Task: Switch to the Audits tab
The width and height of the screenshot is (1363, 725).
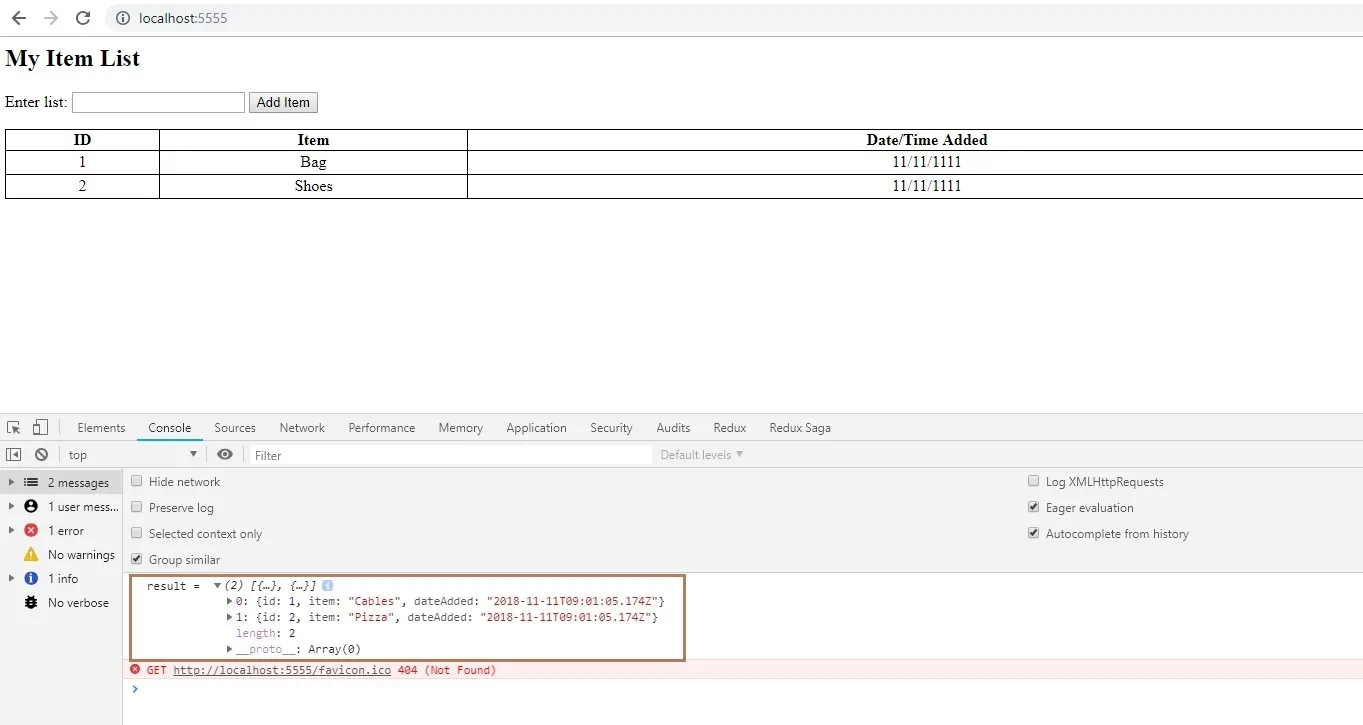Action: 673,427
